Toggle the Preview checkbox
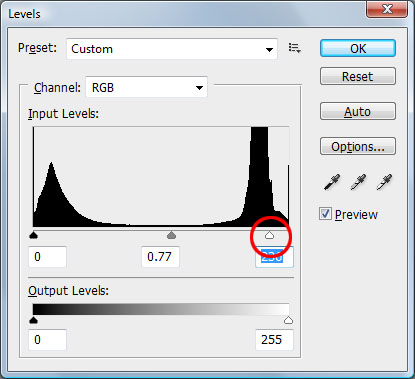Screen dimensions: 415x379 pos(325,214)
